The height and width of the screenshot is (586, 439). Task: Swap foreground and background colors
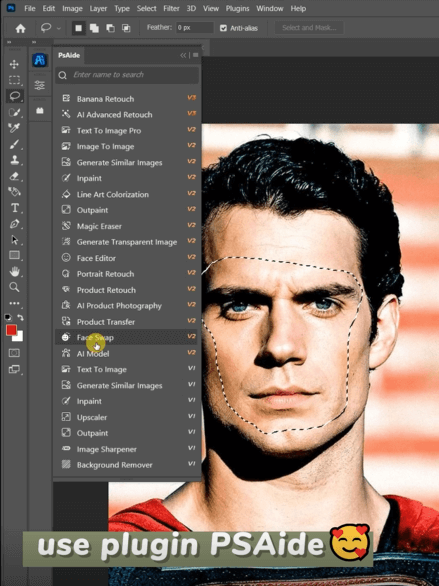[20, 318]
